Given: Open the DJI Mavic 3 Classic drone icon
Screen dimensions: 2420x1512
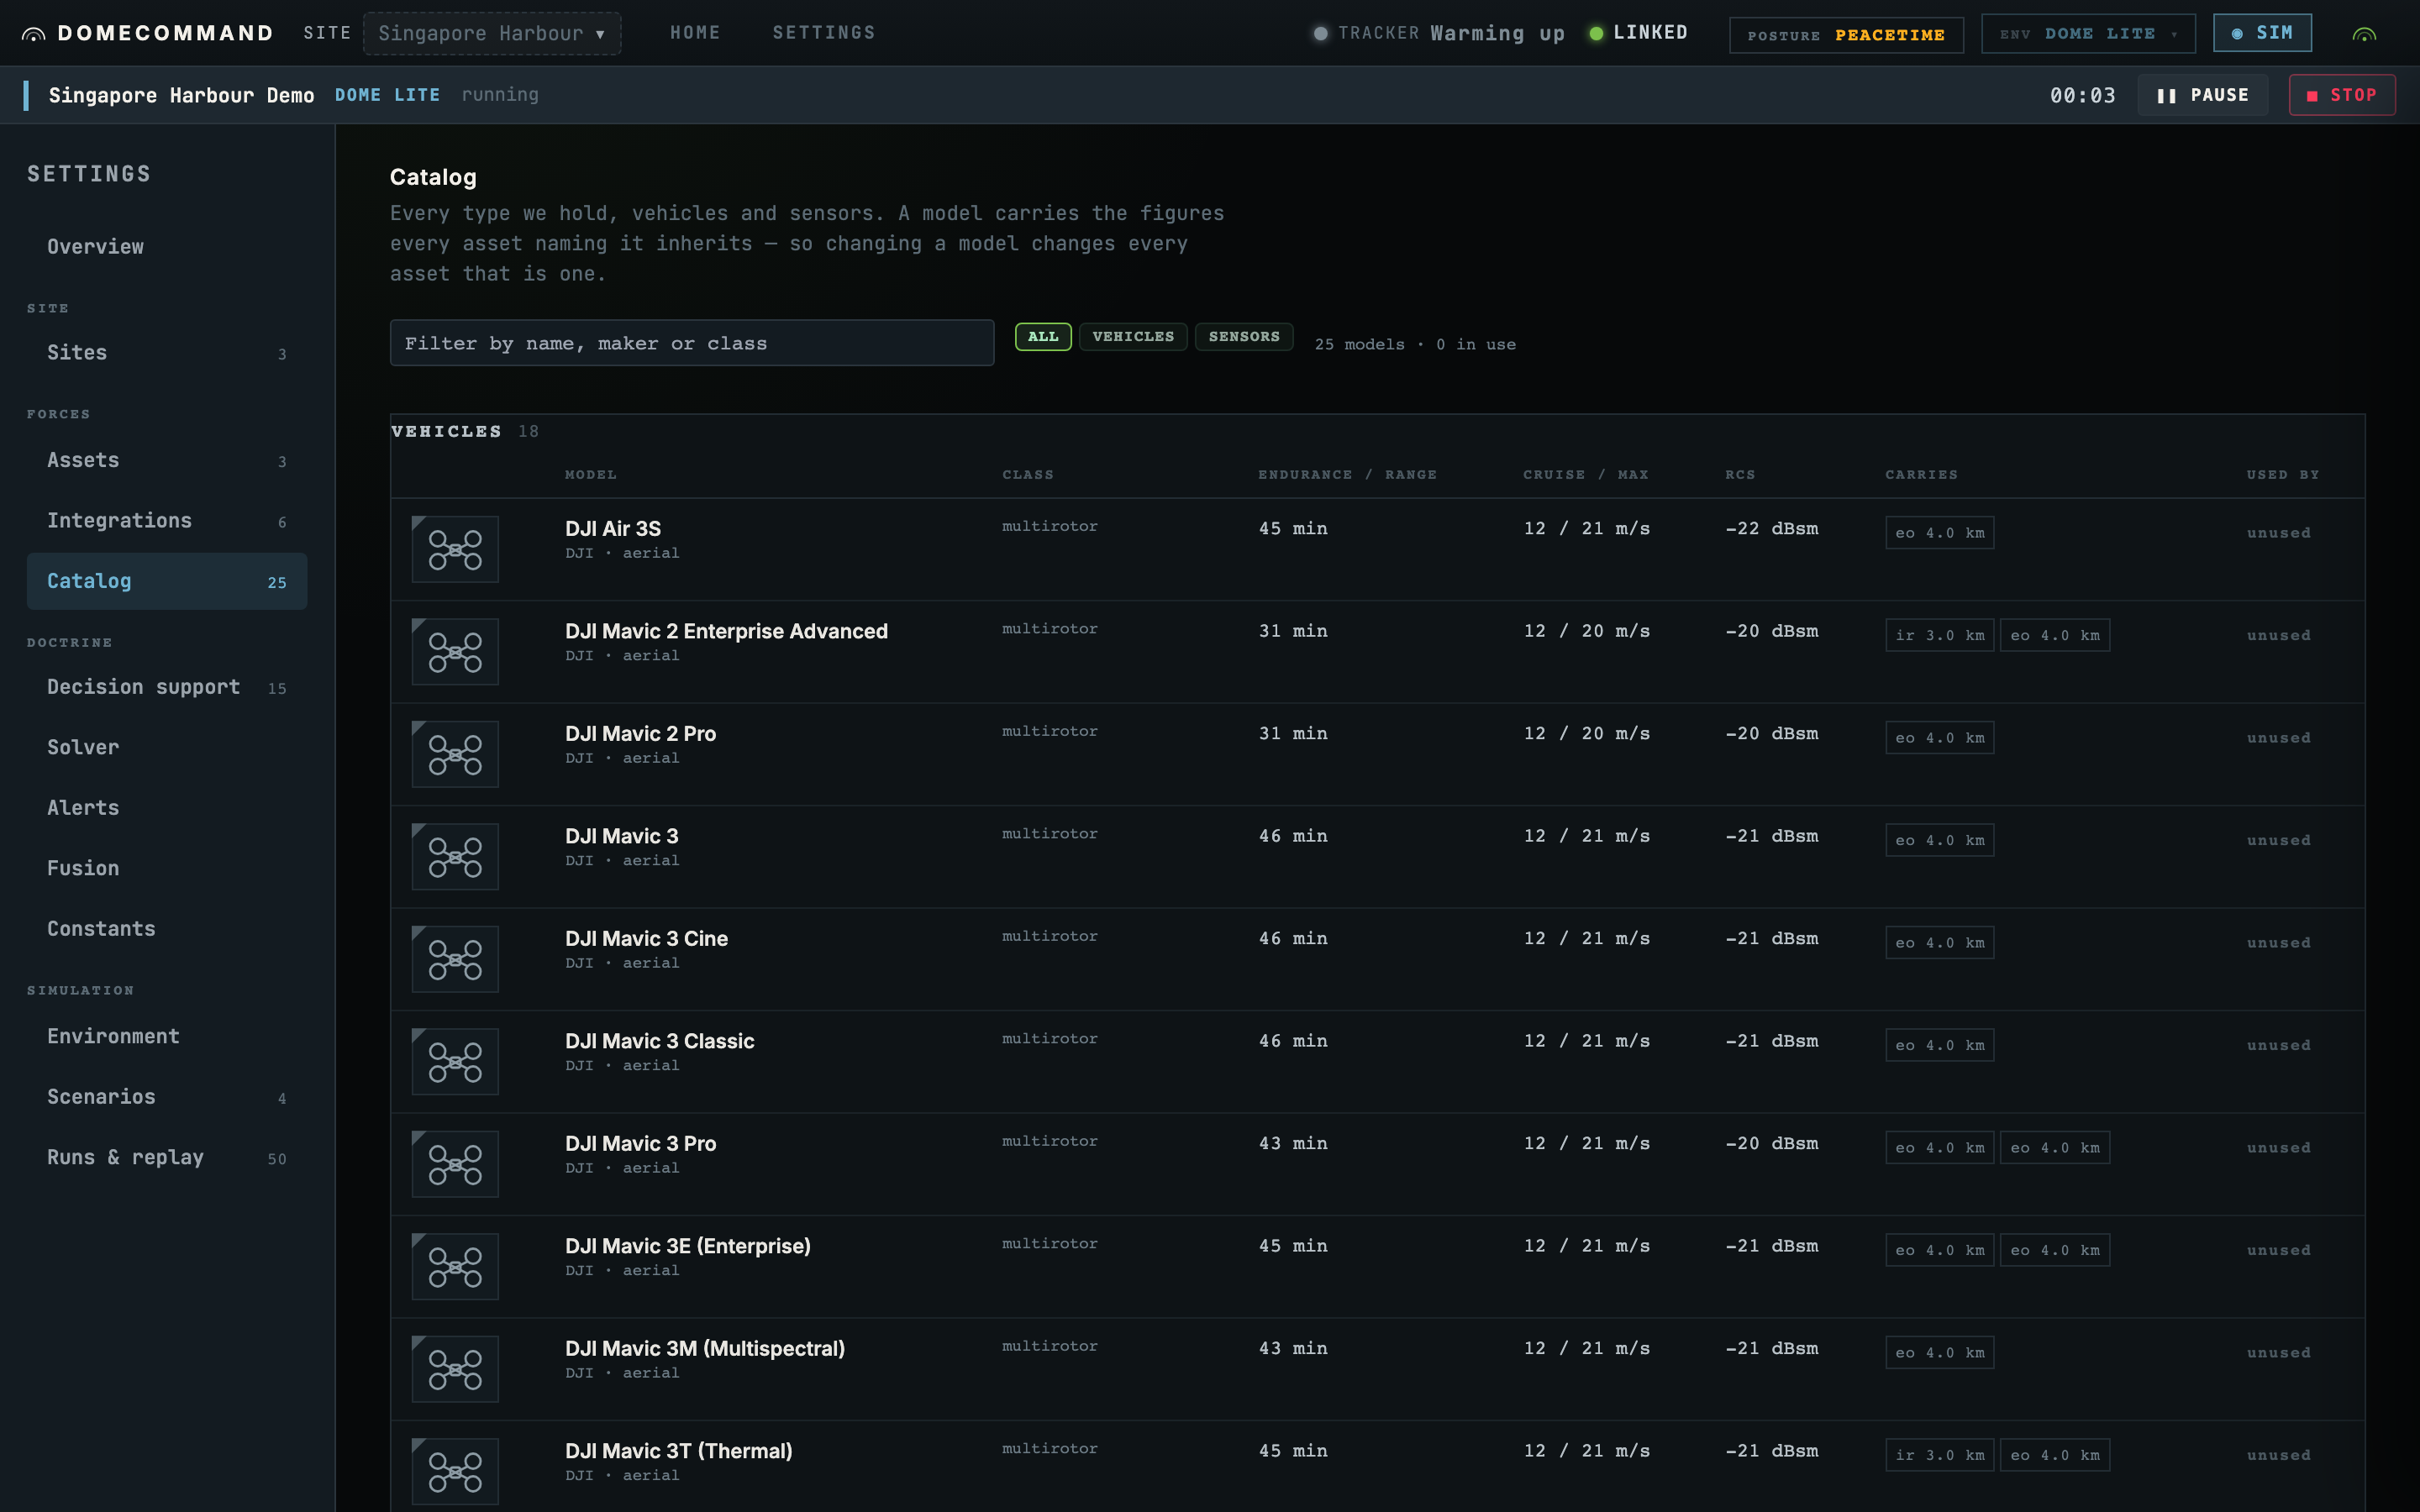Looking at the screenshot, I should click(455, 1062).
